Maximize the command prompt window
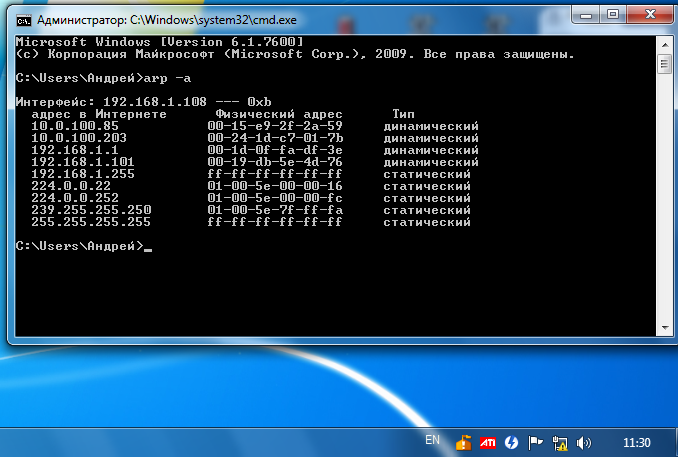Image resolution: width=678 pixels, height=457 pixels. click(611, 17)
